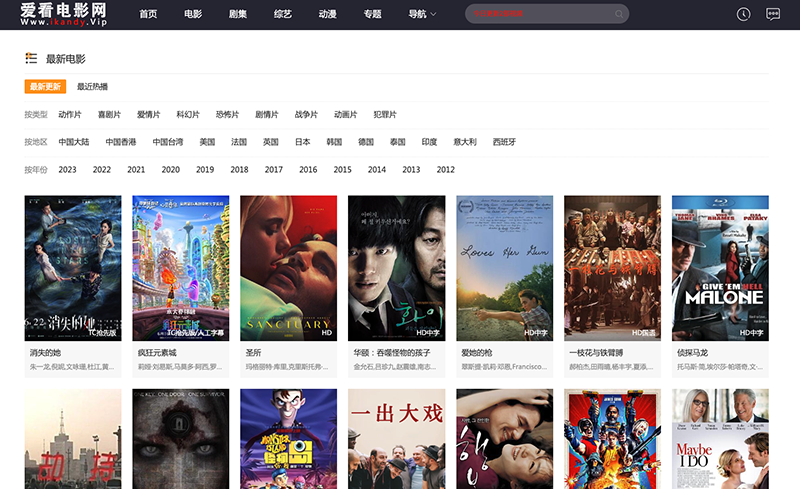This screenshot has width=800, height=489.
Task: Open the watch history clock icon
Action: (743, 14)
